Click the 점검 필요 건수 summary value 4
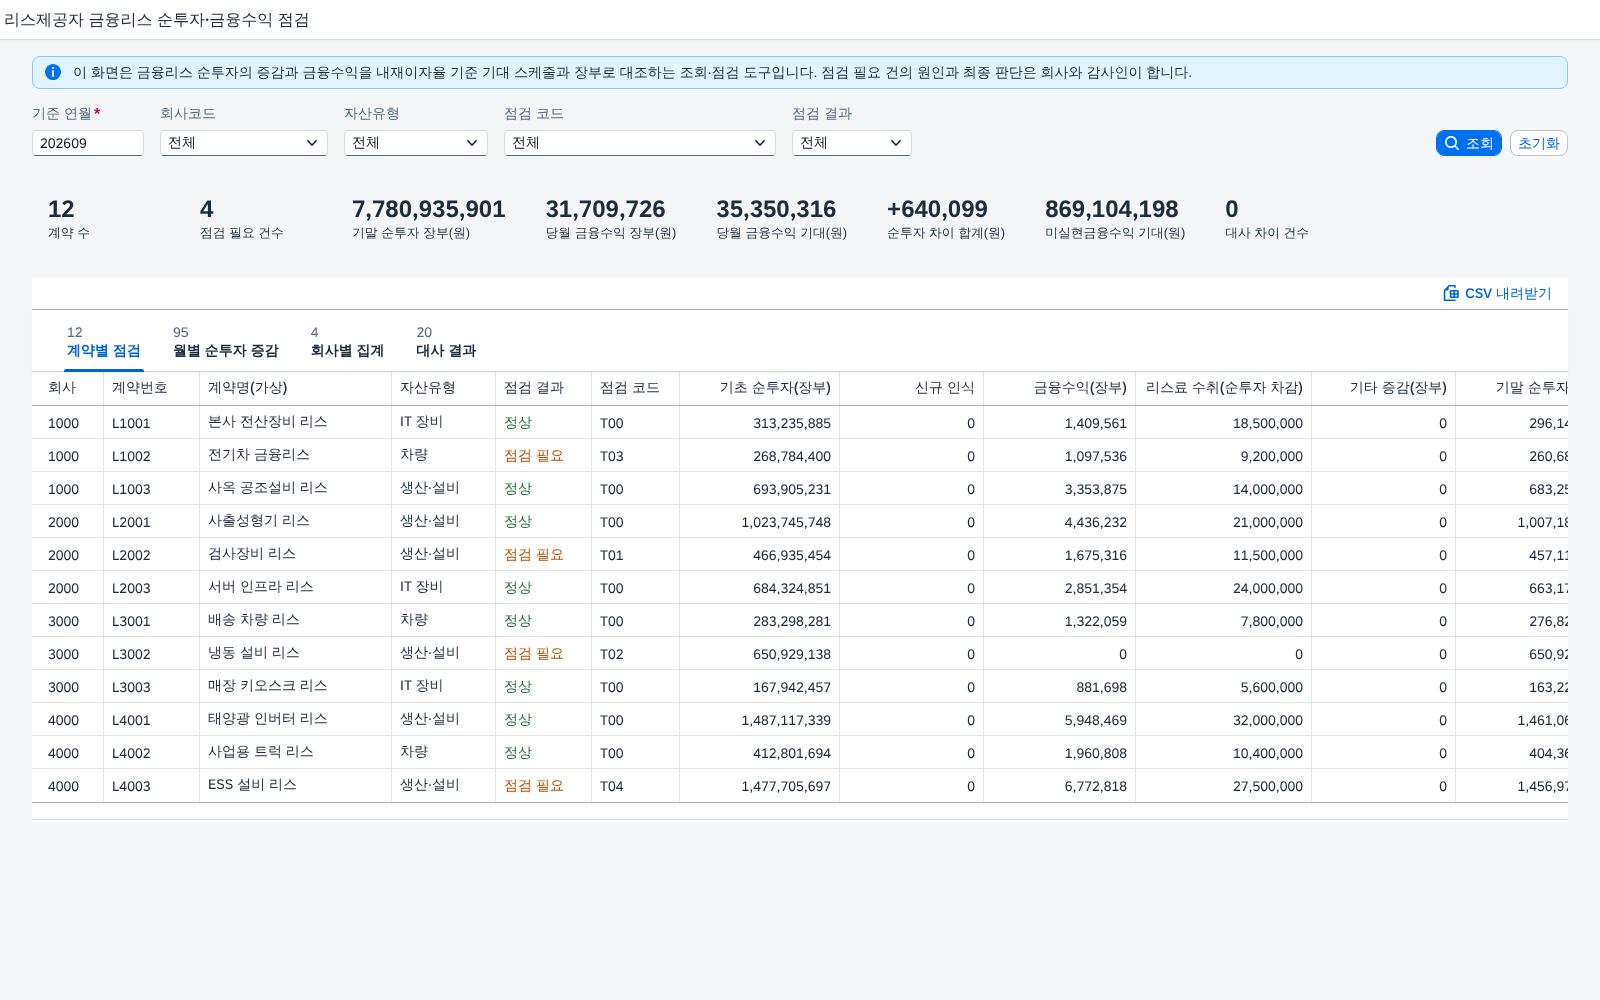Viewport: 1600px width, 1000px height. click(207, 209)
